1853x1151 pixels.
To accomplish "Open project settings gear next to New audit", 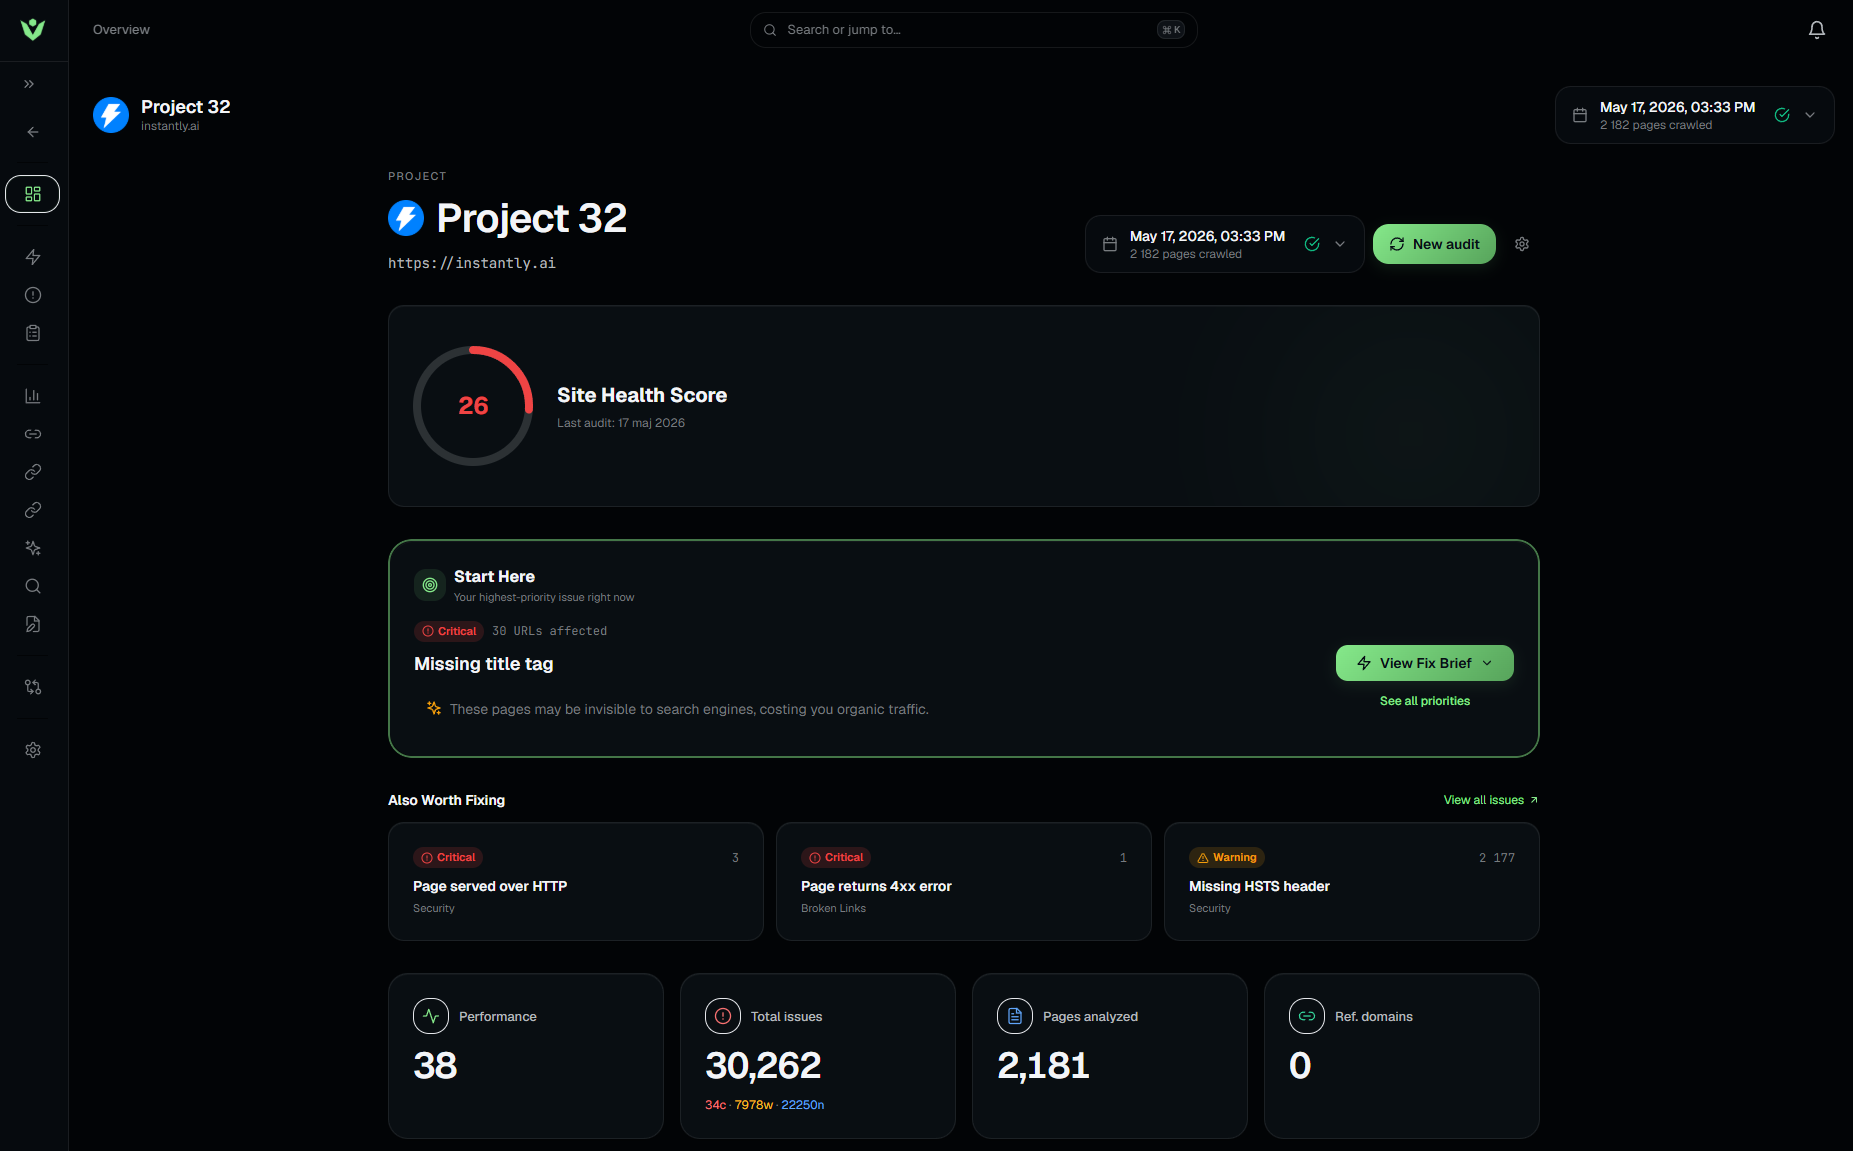I will point(1522,244).
